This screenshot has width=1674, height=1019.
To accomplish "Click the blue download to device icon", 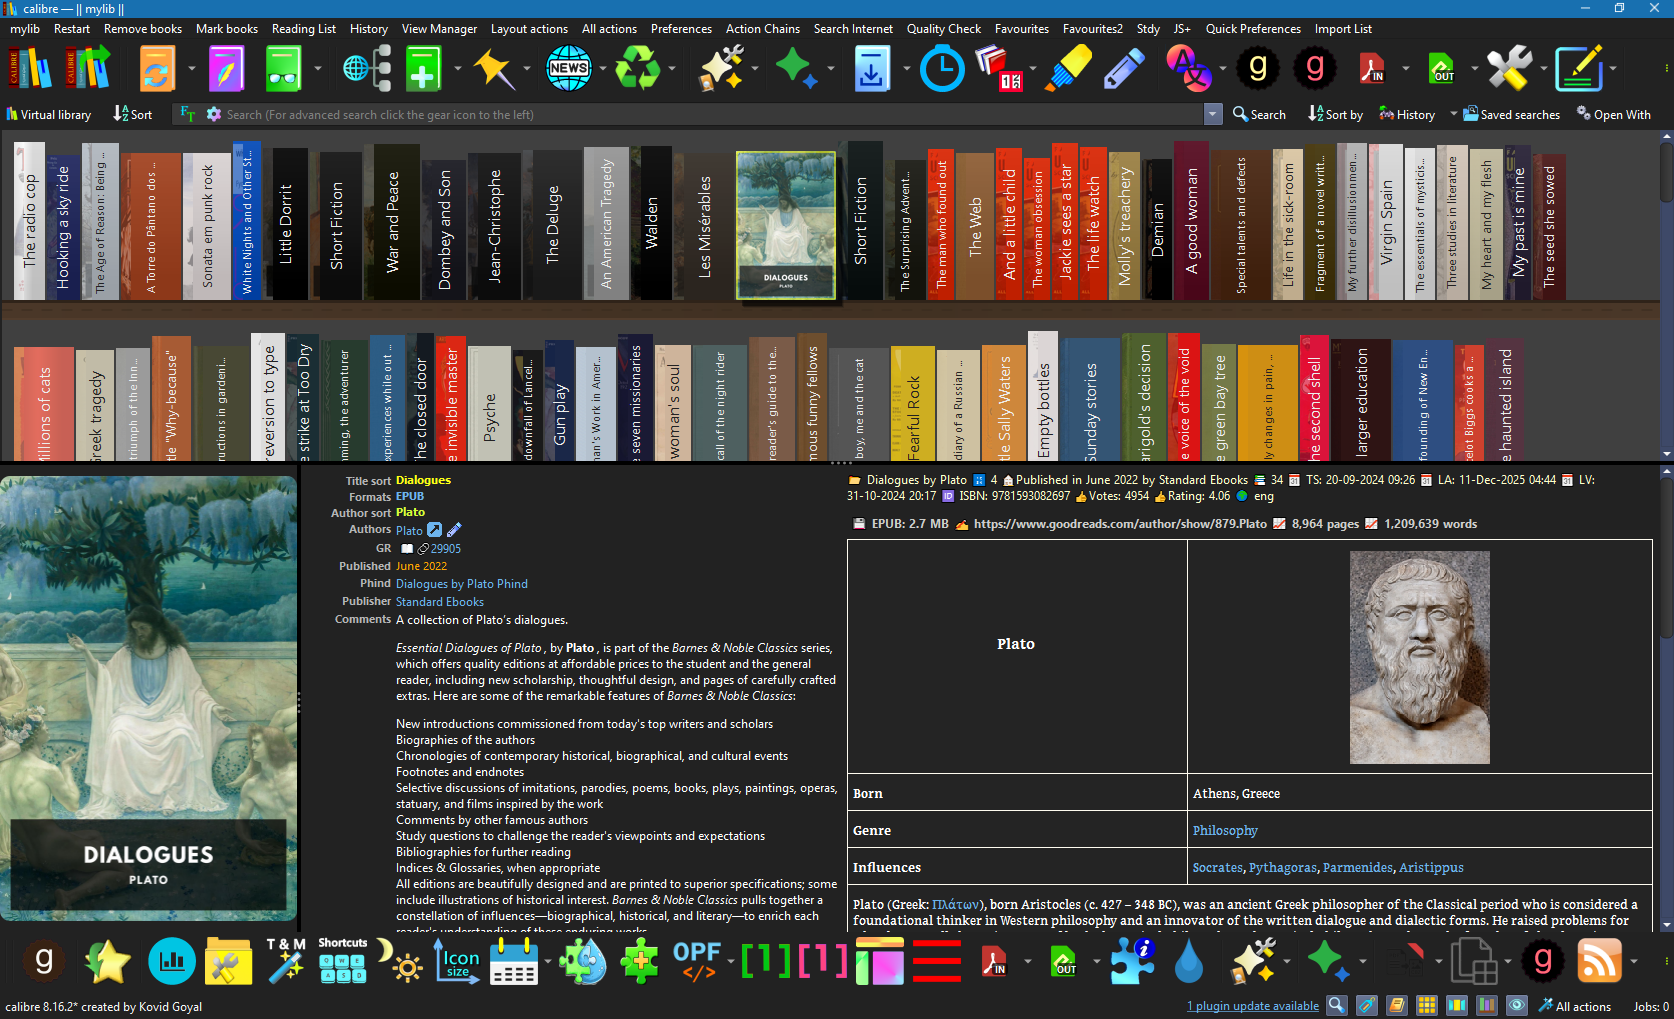I will point(871,69).
